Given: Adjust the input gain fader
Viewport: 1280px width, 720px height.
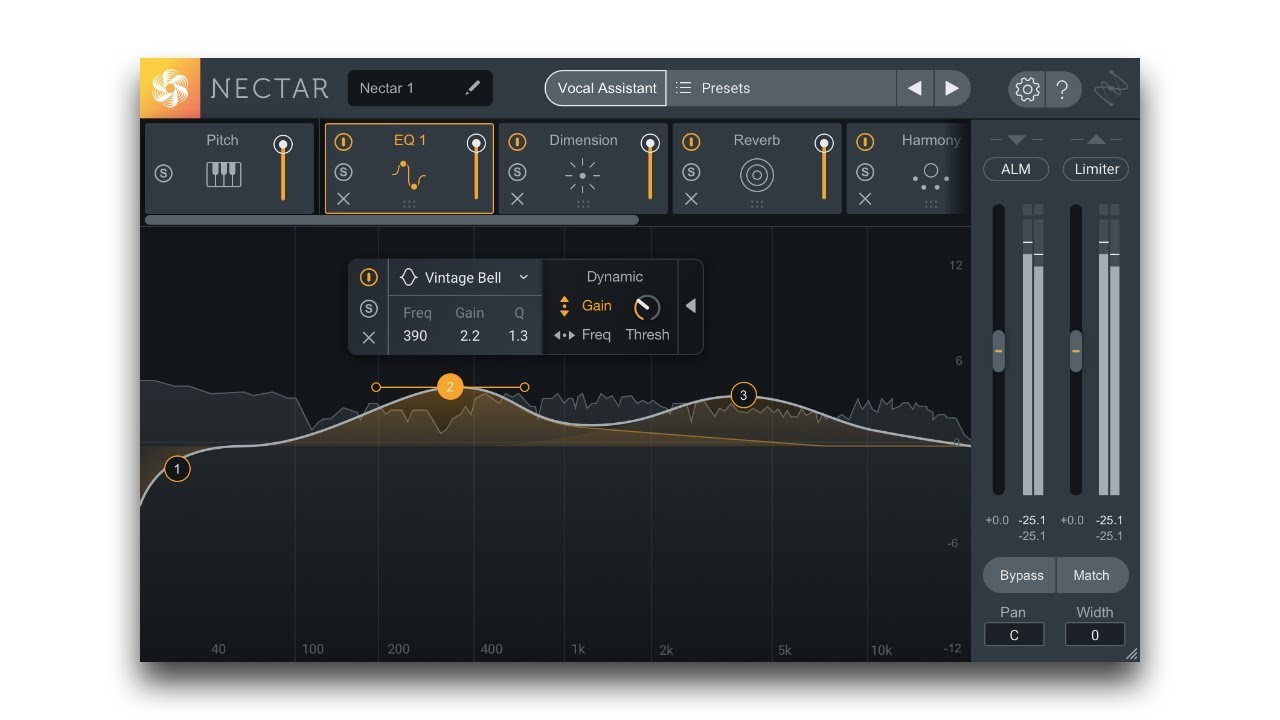Looking at the screenshot, I should click(x=997, y=350).
